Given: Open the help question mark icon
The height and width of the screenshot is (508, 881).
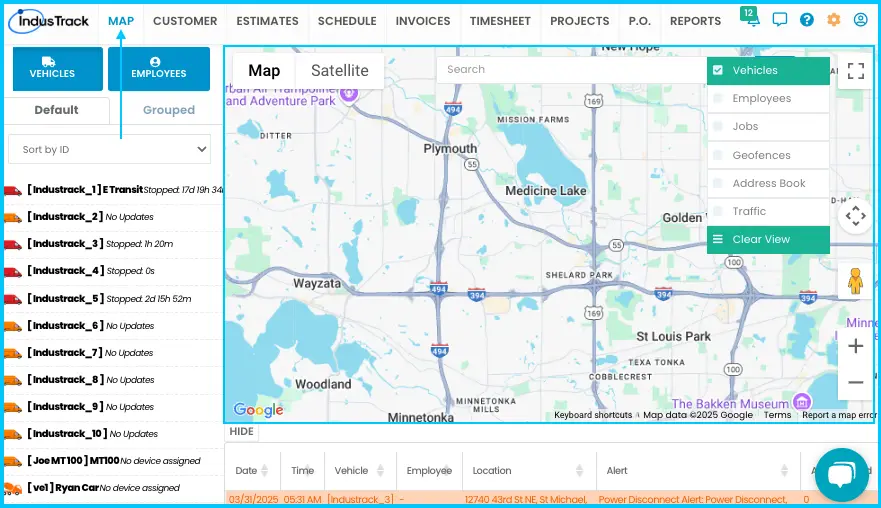Looking at the screenshot, I should [806, 20].
